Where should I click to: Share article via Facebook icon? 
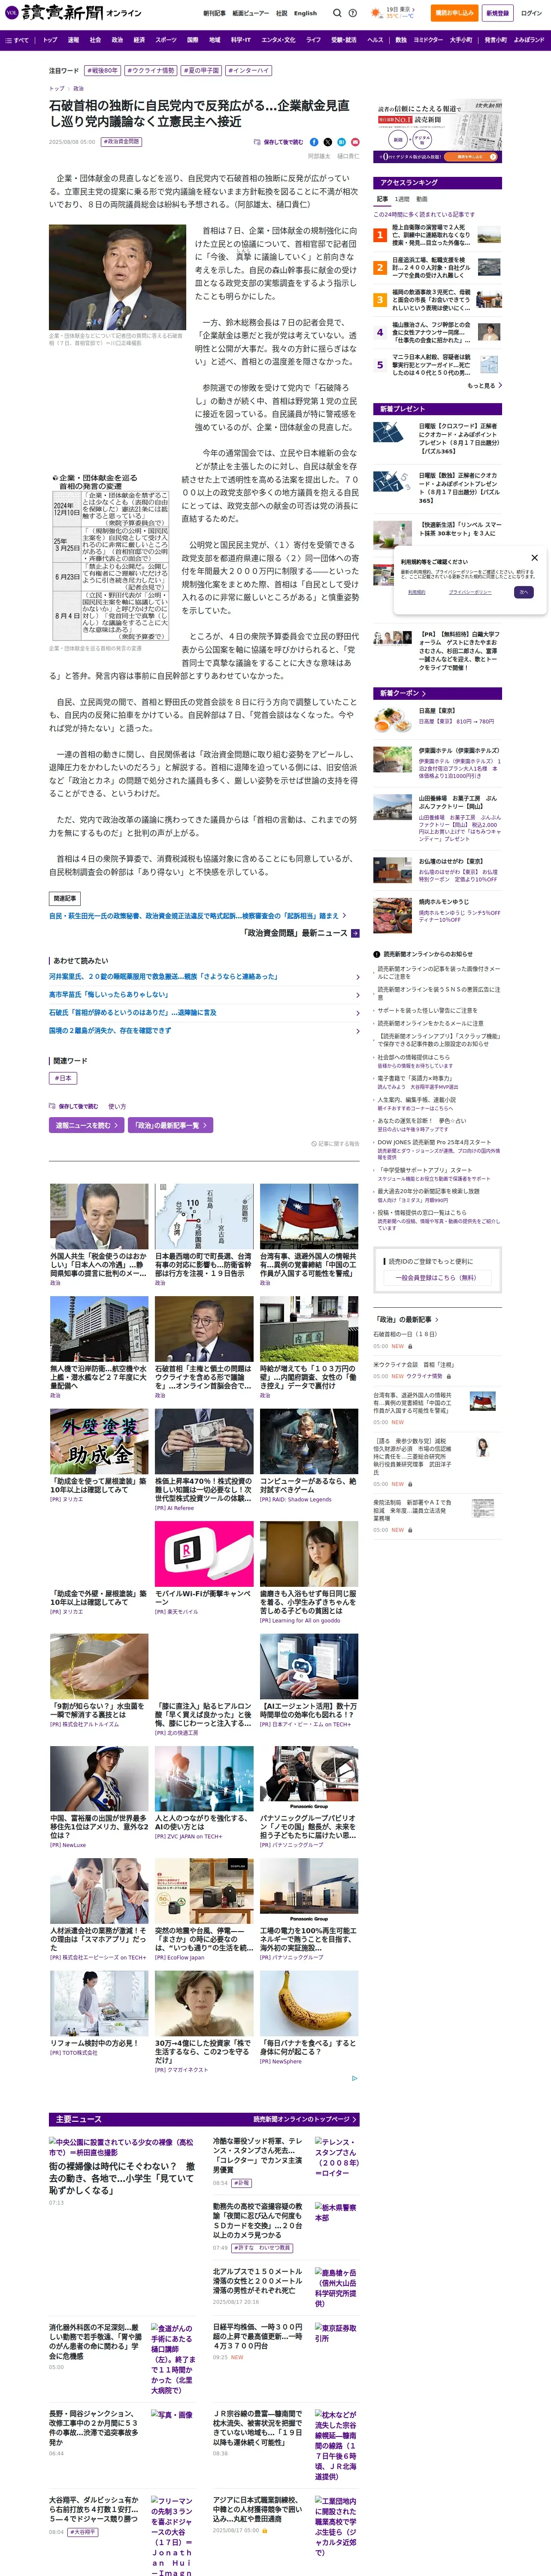(314, 142)
